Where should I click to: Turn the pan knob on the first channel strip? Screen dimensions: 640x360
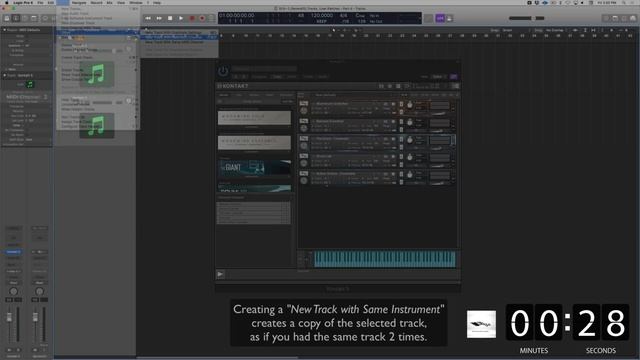coord(13,291)
